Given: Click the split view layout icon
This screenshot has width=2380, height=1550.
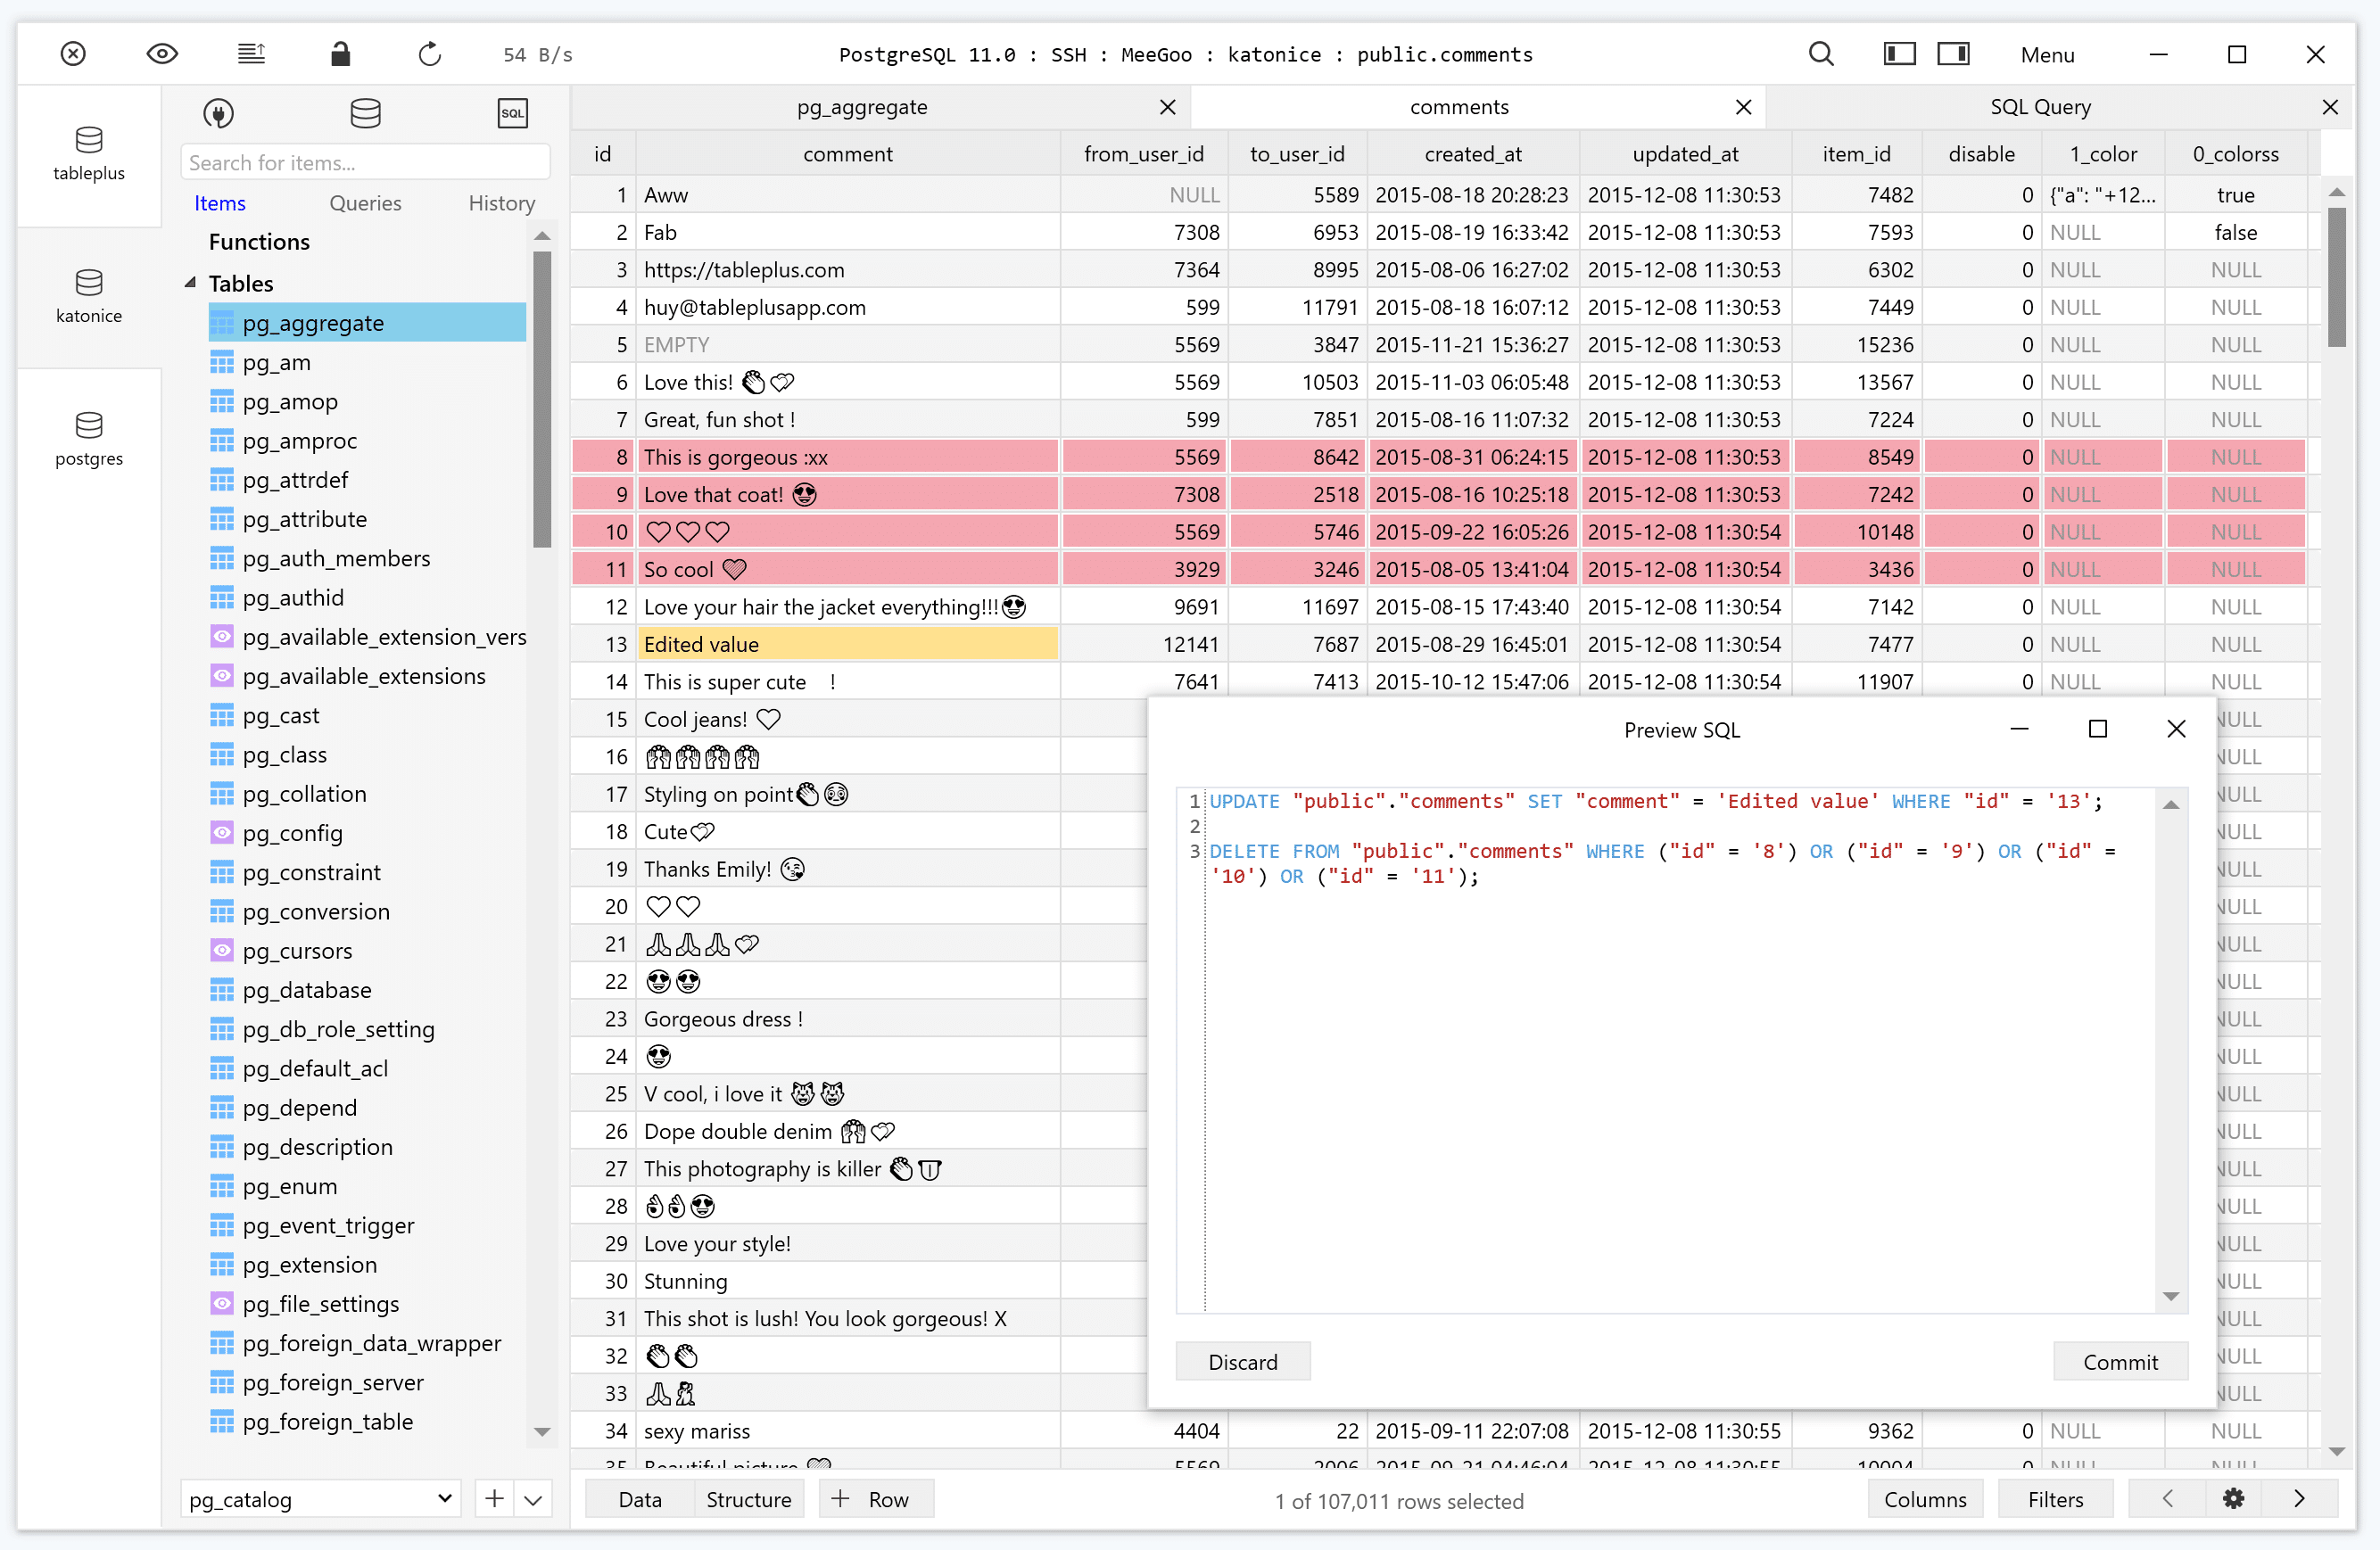Looking at the screenshot, I should click(1950, 54).
